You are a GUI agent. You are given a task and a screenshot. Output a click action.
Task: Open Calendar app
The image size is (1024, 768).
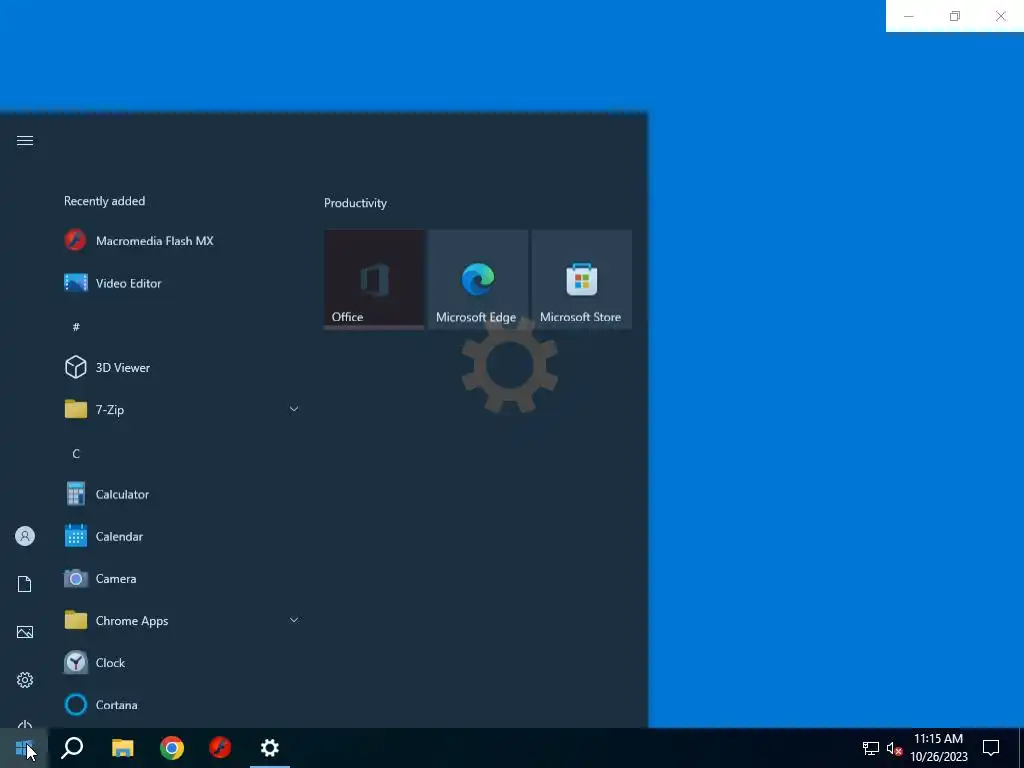[182, 536]
